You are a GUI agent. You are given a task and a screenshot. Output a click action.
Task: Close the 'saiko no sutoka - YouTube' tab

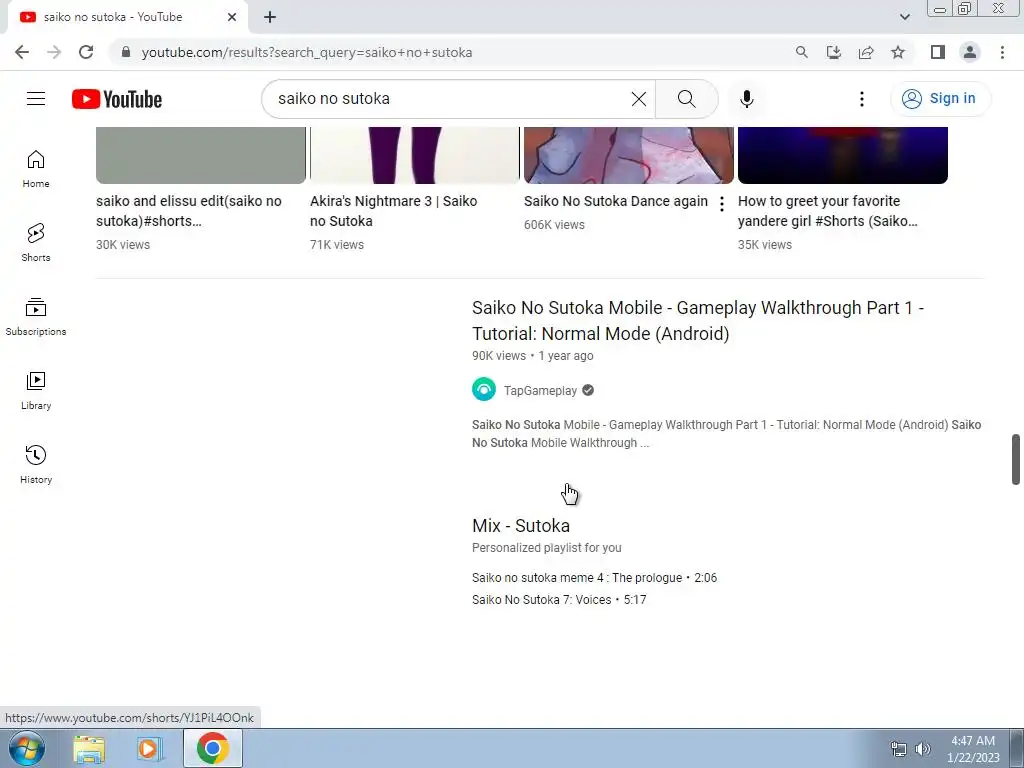[x=232, y=17]
